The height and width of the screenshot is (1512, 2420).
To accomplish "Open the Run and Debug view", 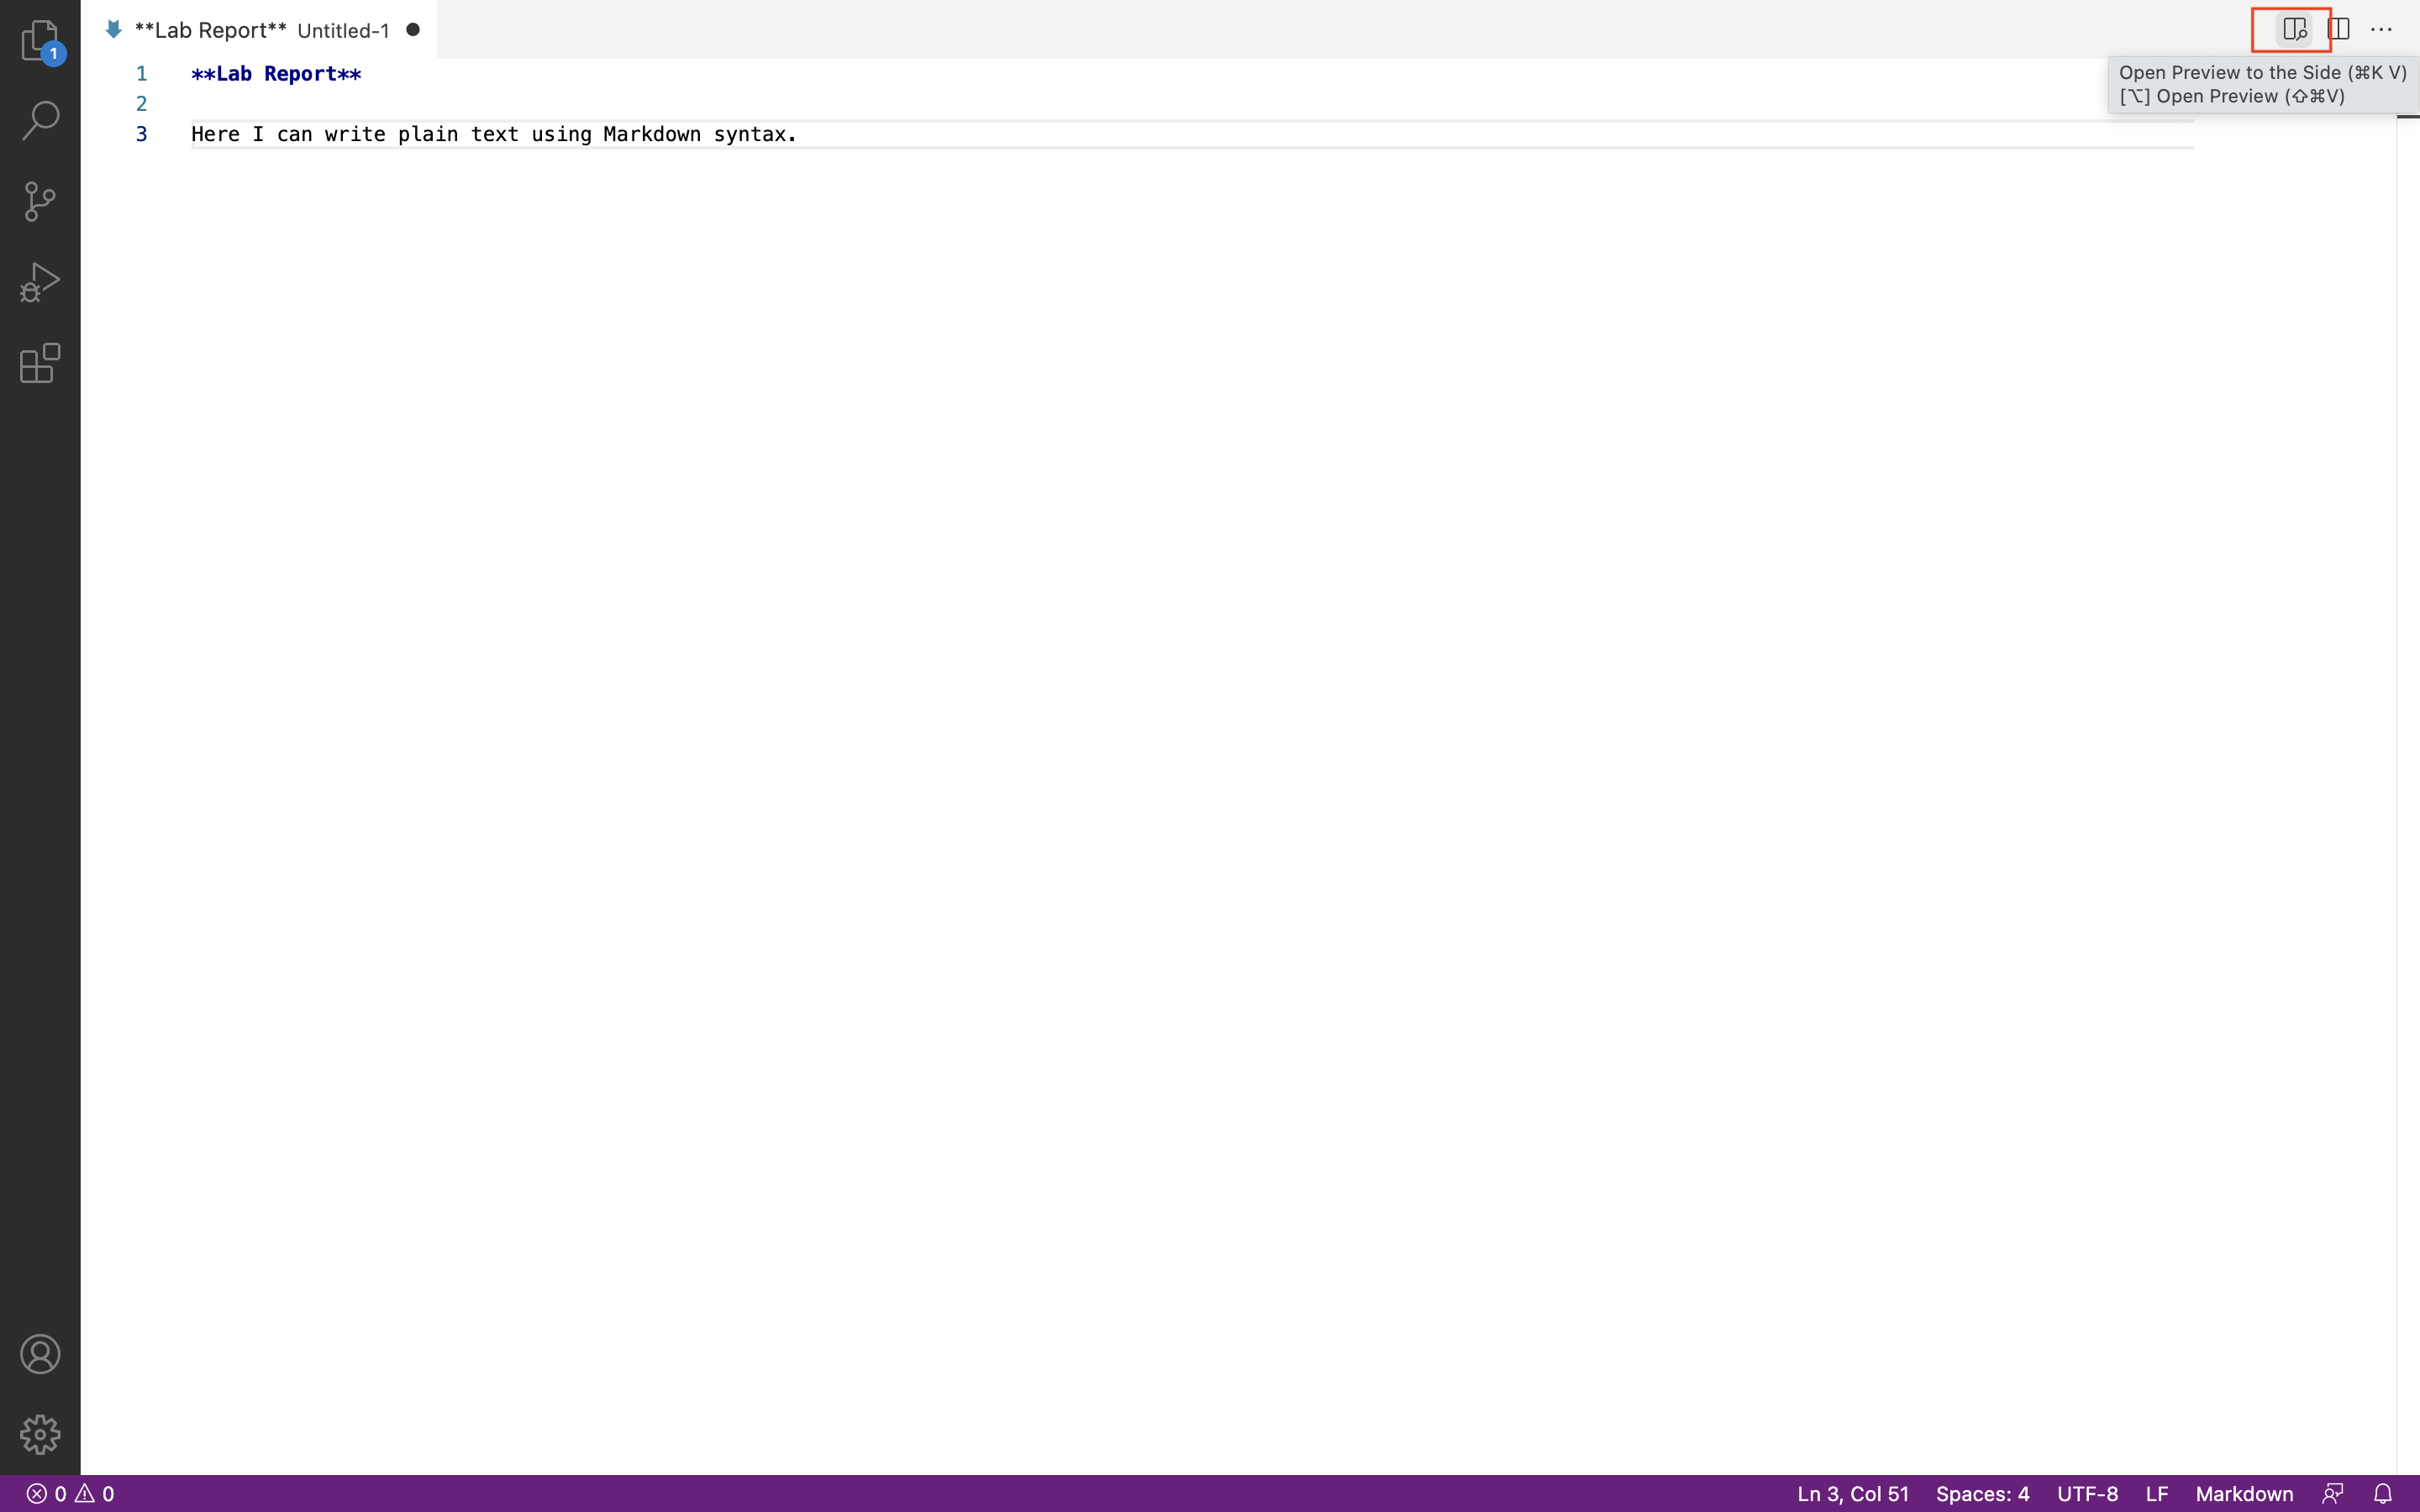I will (40, 282).
